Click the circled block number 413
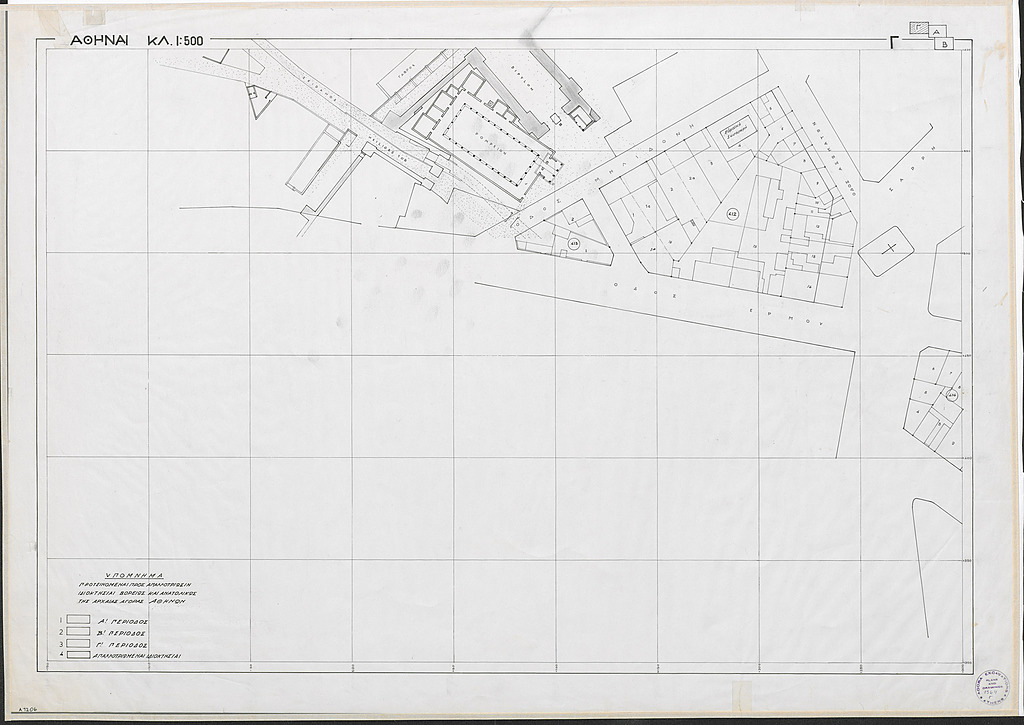Viewport: 1024px width, 725px height. click(573, 243)
